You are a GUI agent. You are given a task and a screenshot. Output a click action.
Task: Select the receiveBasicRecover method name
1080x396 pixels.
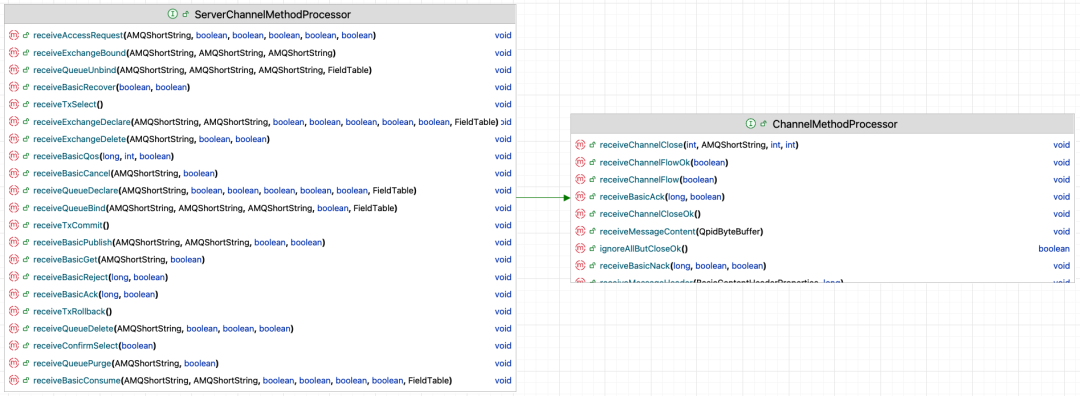74,87
